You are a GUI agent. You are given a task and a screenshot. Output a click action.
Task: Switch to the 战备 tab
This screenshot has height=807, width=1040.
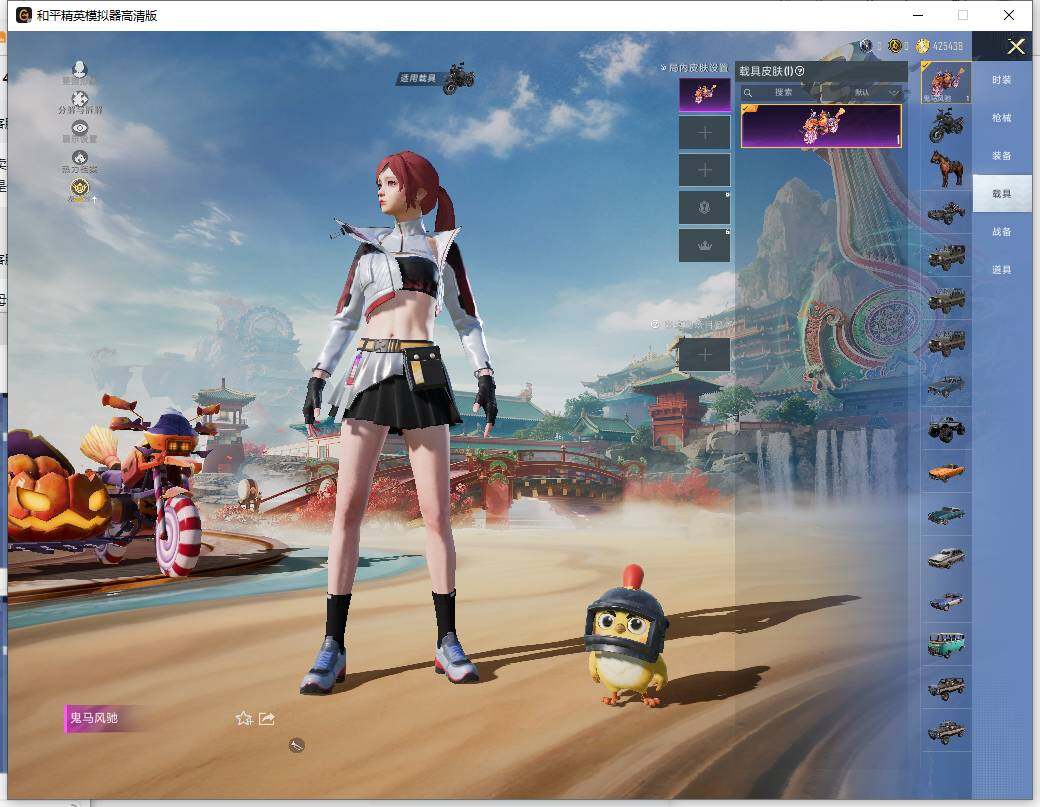coord(1002,232)
